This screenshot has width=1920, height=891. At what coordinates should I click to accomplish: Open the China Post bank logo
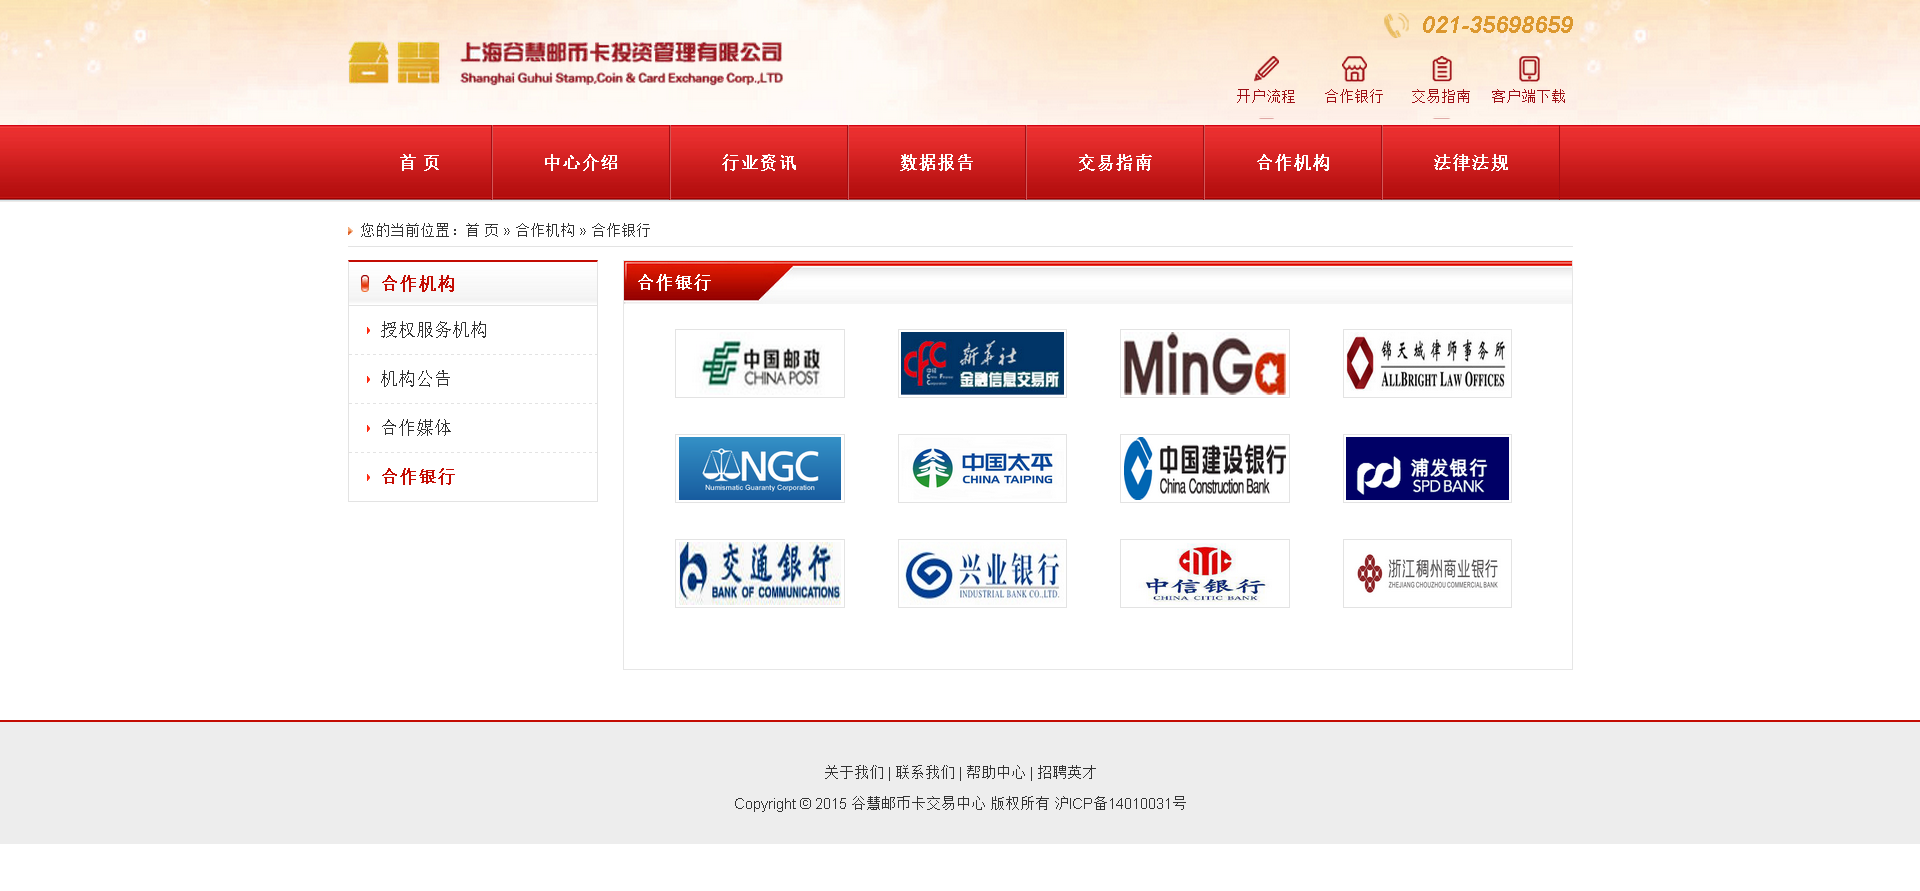point(760,364)
